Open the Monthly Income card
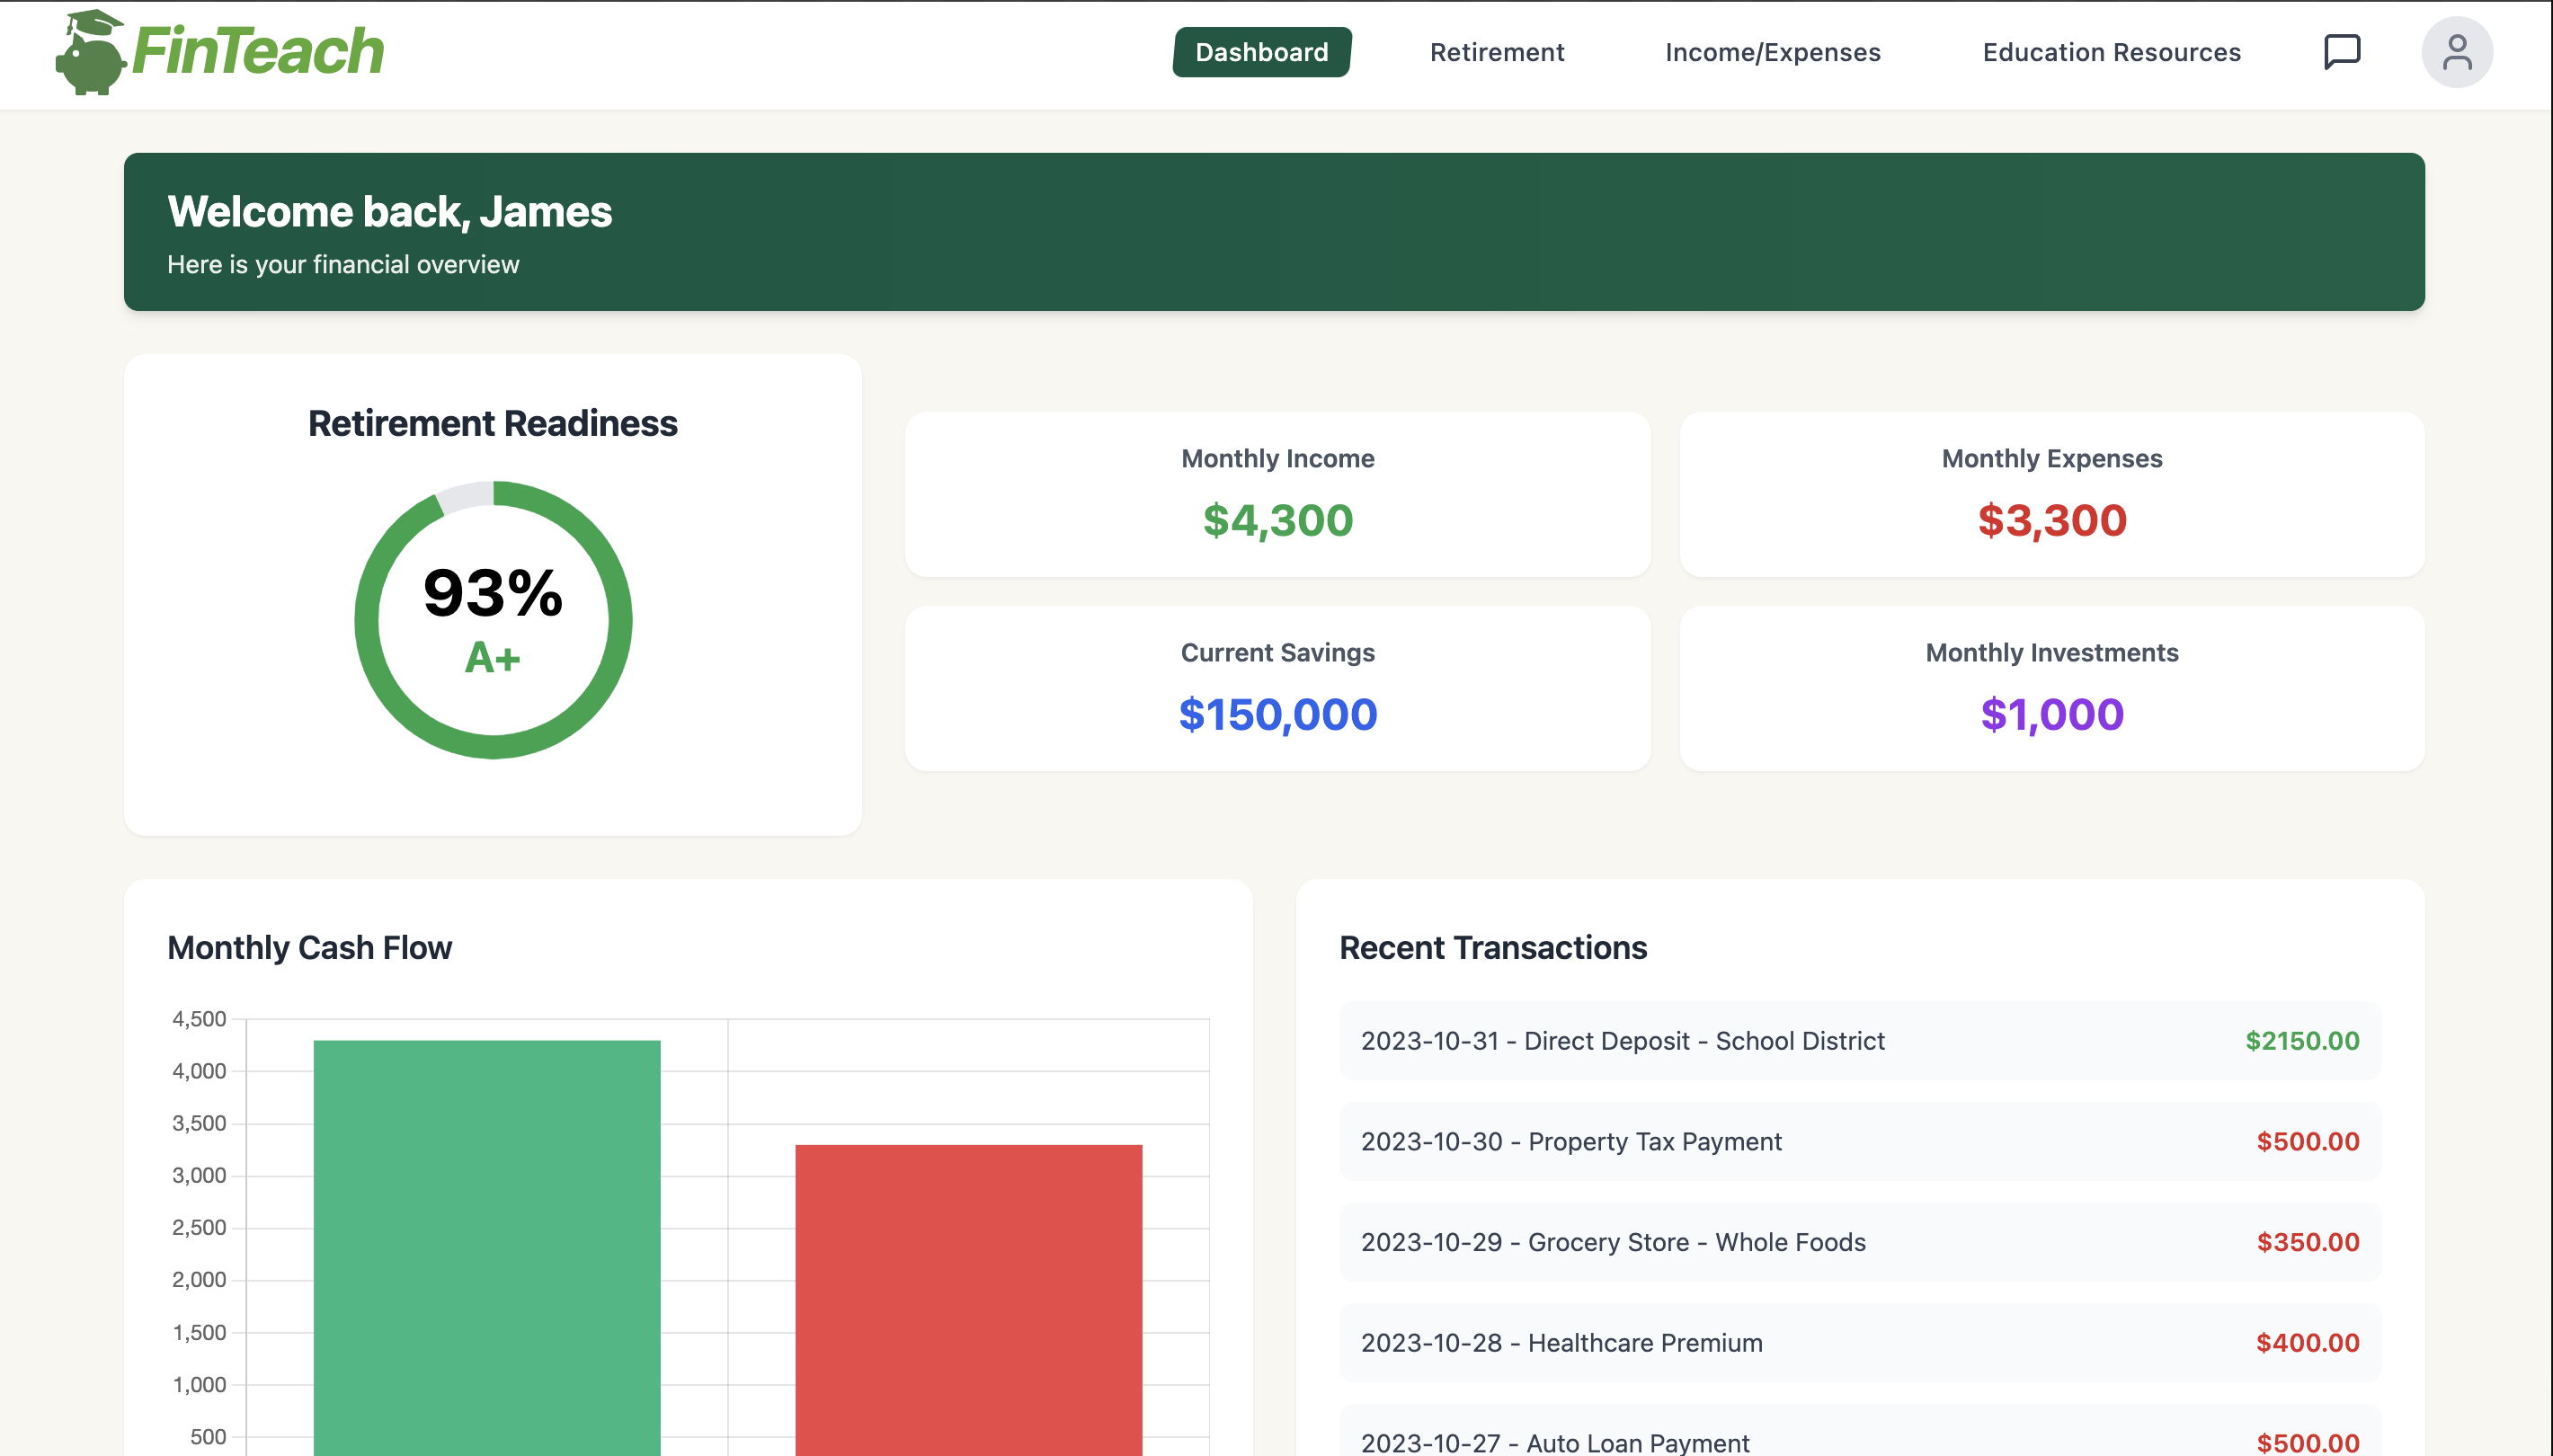The width and height of the screenshot is (2553, 1456). tap(1277, 494)
